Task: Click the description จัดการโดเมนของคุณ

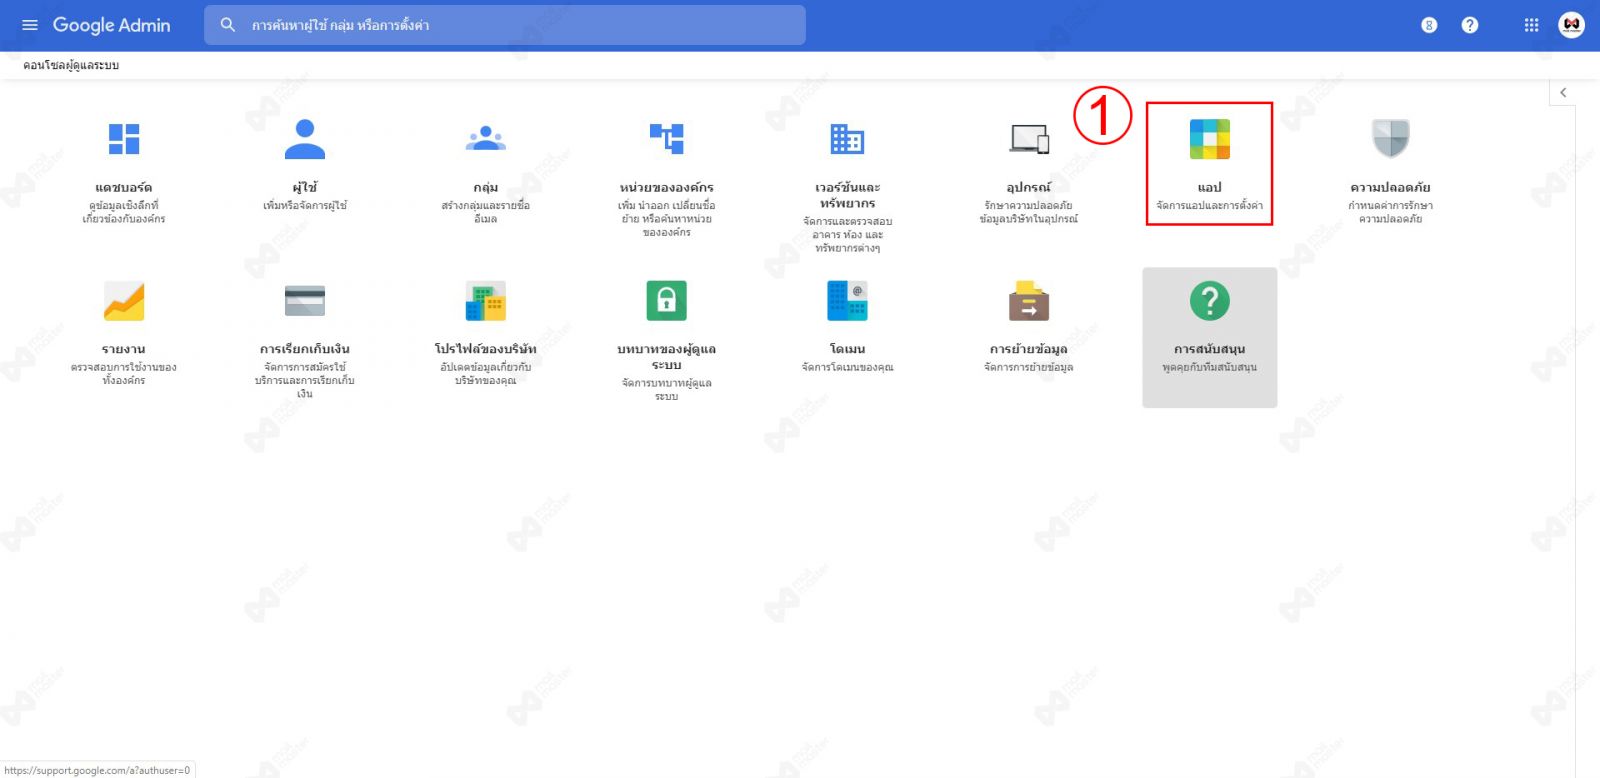Action: pos(847,368)
